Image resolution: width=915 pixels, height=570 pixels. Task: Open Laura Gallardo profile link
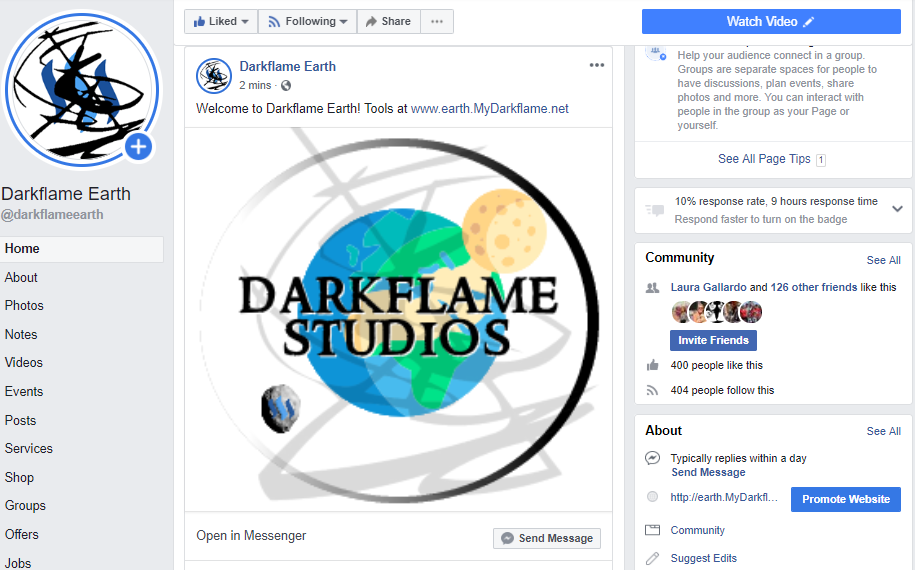pyautogui.click(x=708, y=287)
